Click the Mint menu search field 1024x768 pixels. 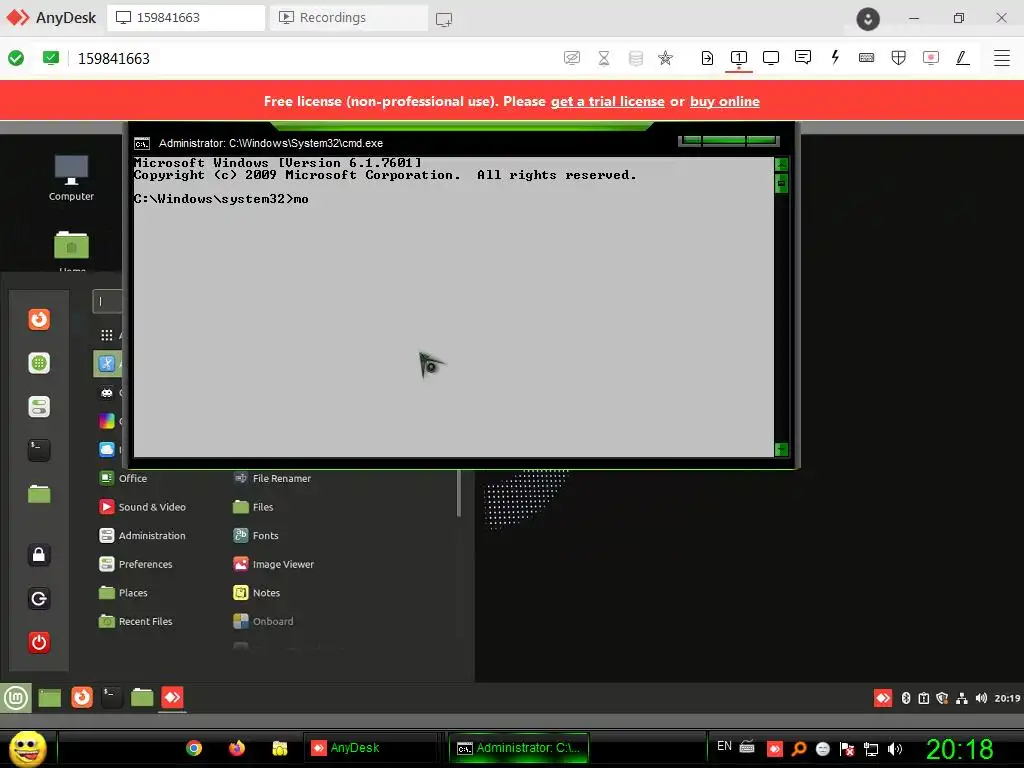[x=108, y=302]
